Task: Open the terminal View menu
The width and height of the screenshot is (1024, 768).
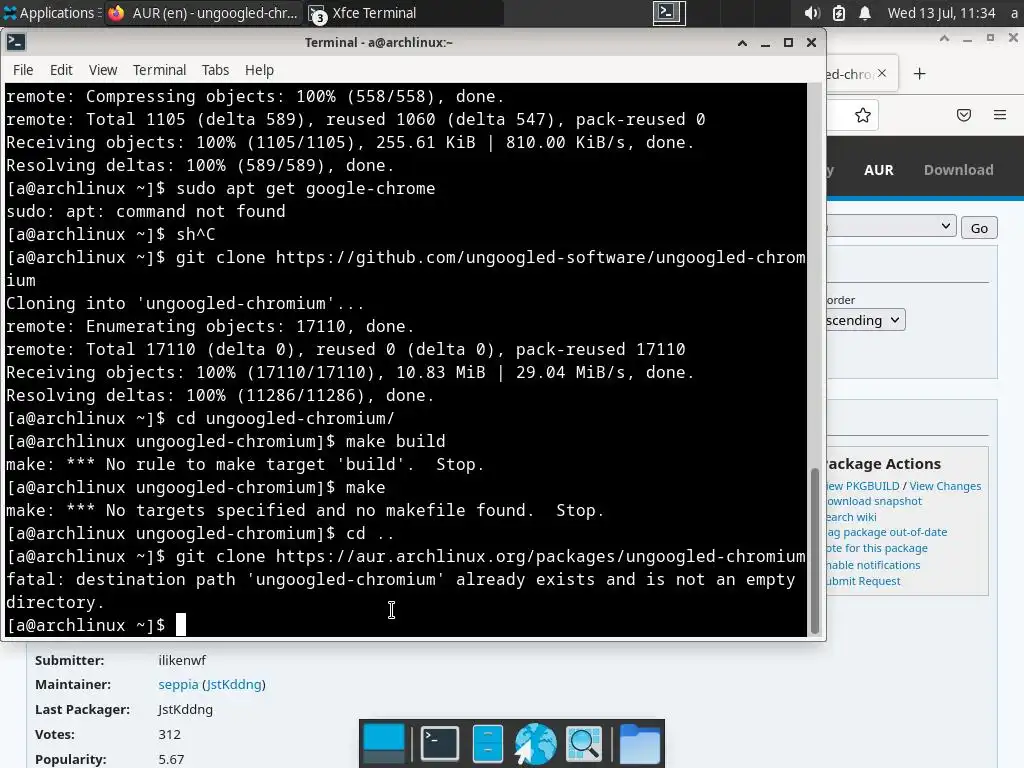Action: coord(103,70)
